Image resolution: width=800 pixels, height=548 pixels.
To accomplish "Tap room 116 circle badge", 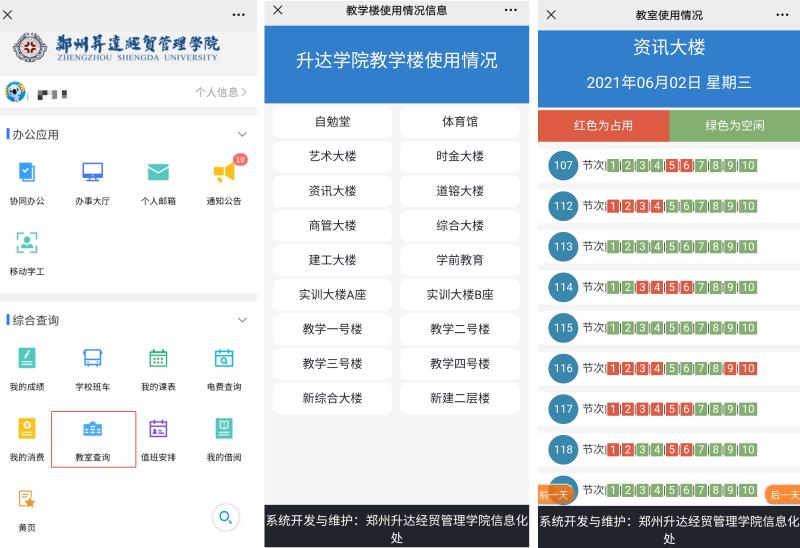I will pyautogui.click(x=563, y=368).
